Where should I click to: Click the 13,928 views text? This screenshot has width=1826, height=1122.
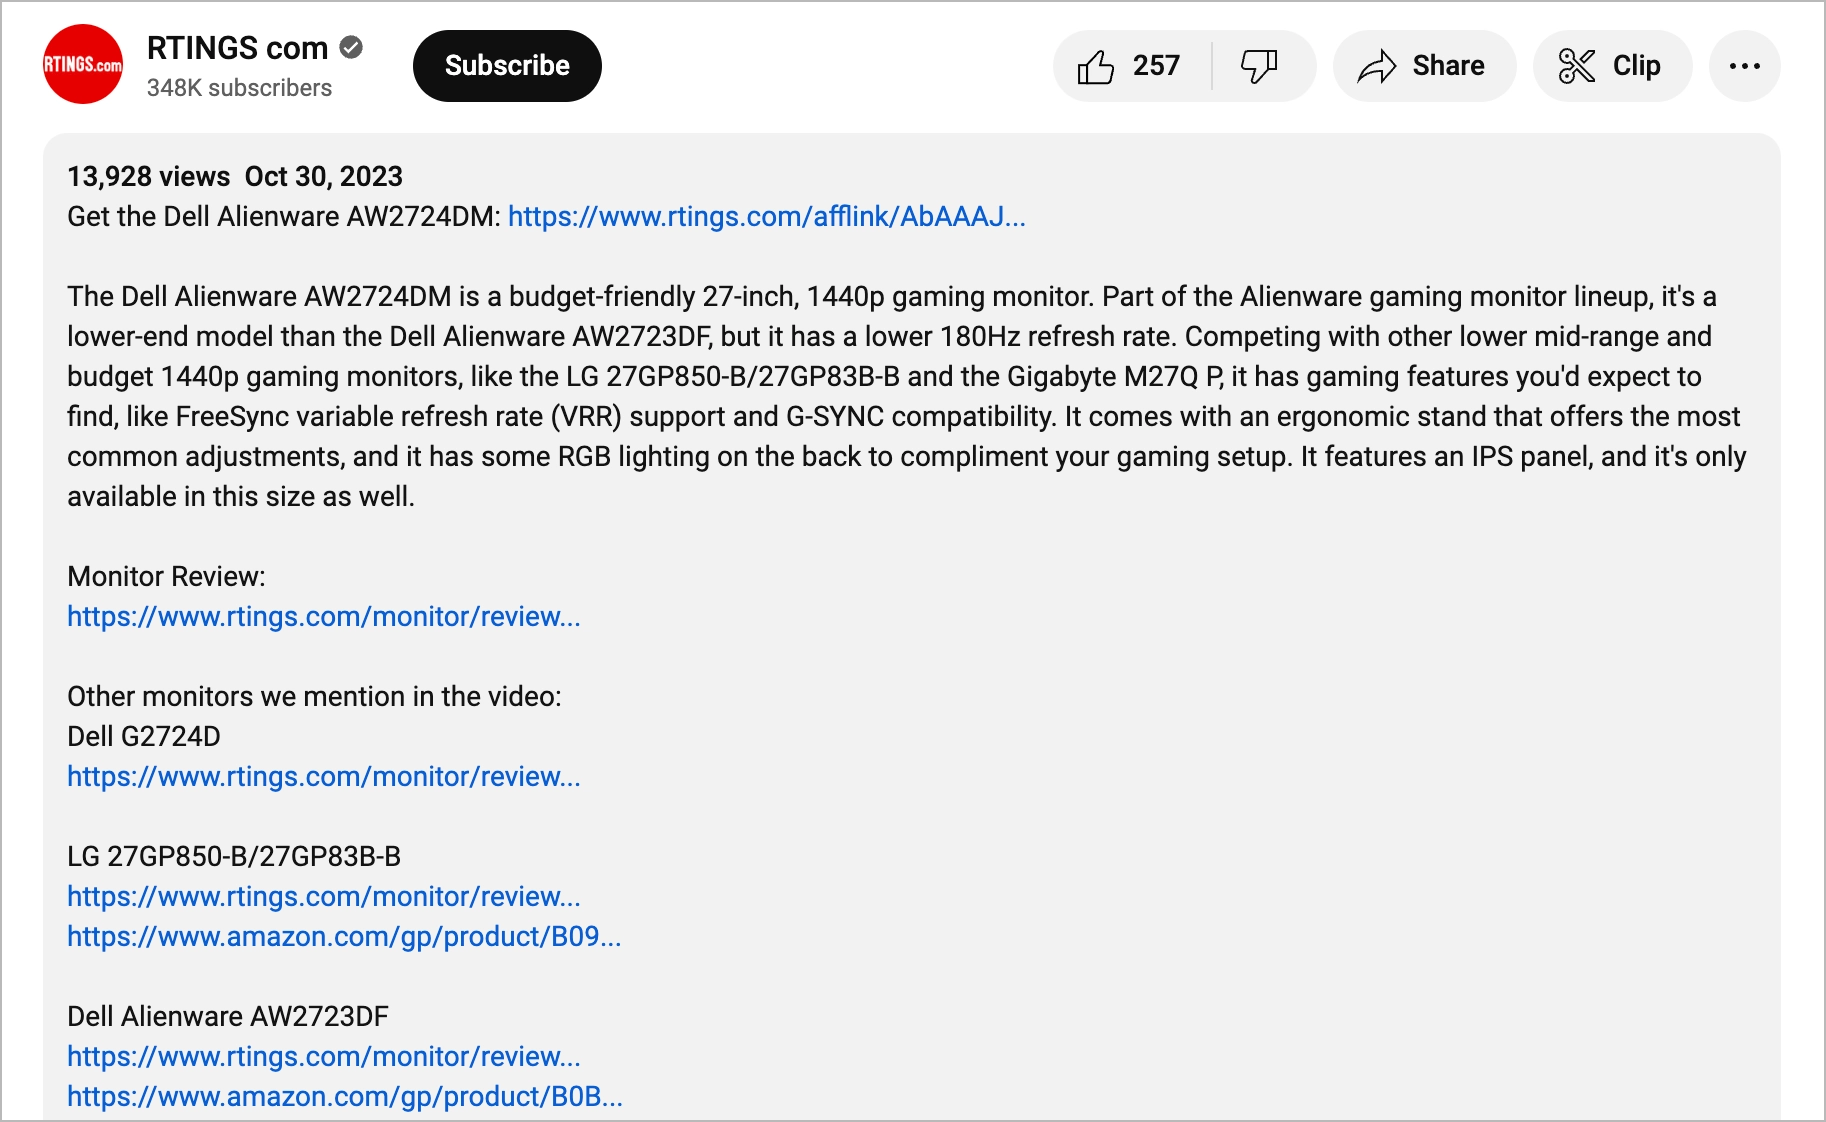(x=148, y=176)
